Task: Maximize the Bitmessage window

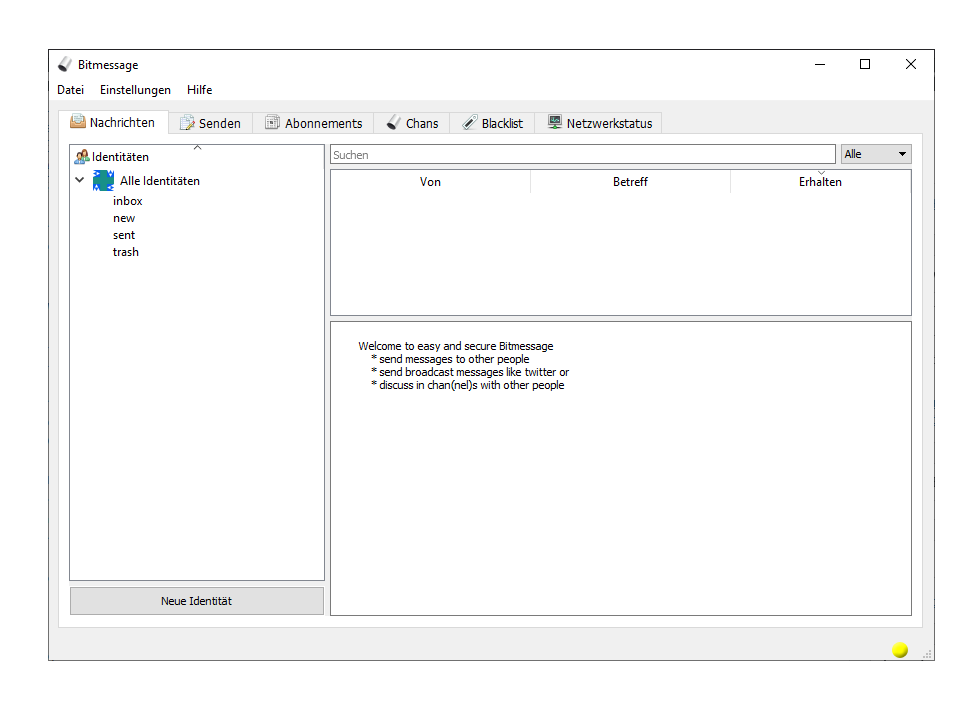Action: (864, 64)
